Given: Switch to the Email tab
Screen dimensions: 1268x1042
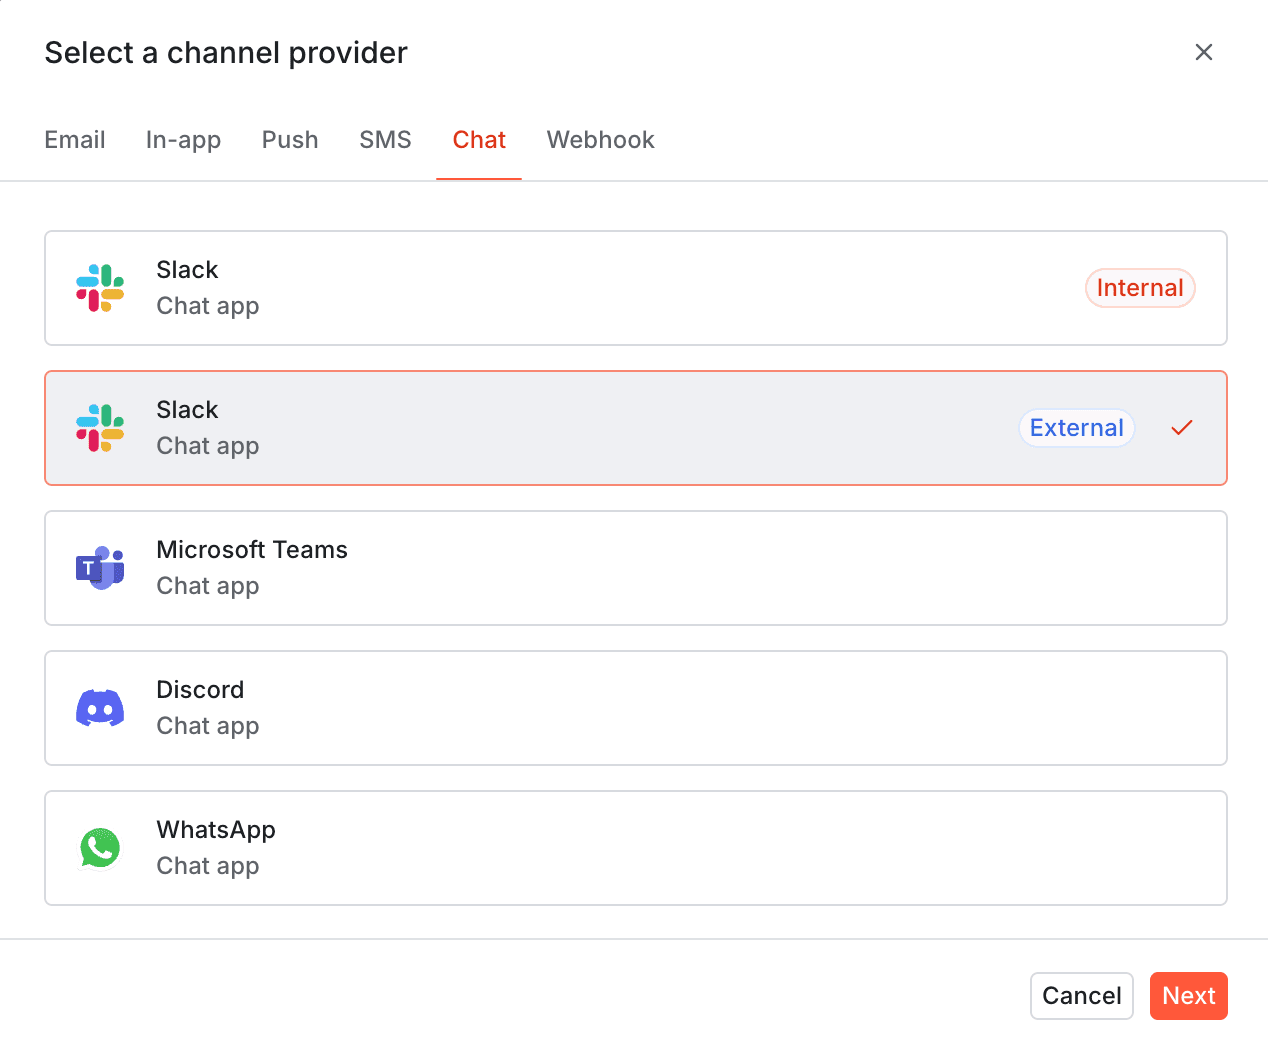Looking at the screenshot, I should click(x=75, y=140).
